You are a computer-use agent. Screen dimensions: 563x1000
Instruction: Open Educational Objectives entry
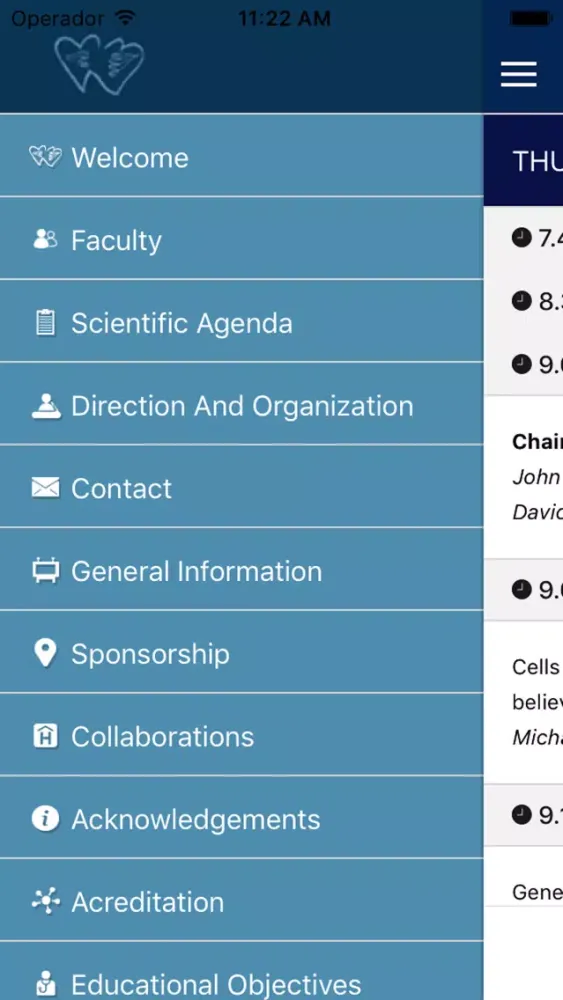pos(242,971)
